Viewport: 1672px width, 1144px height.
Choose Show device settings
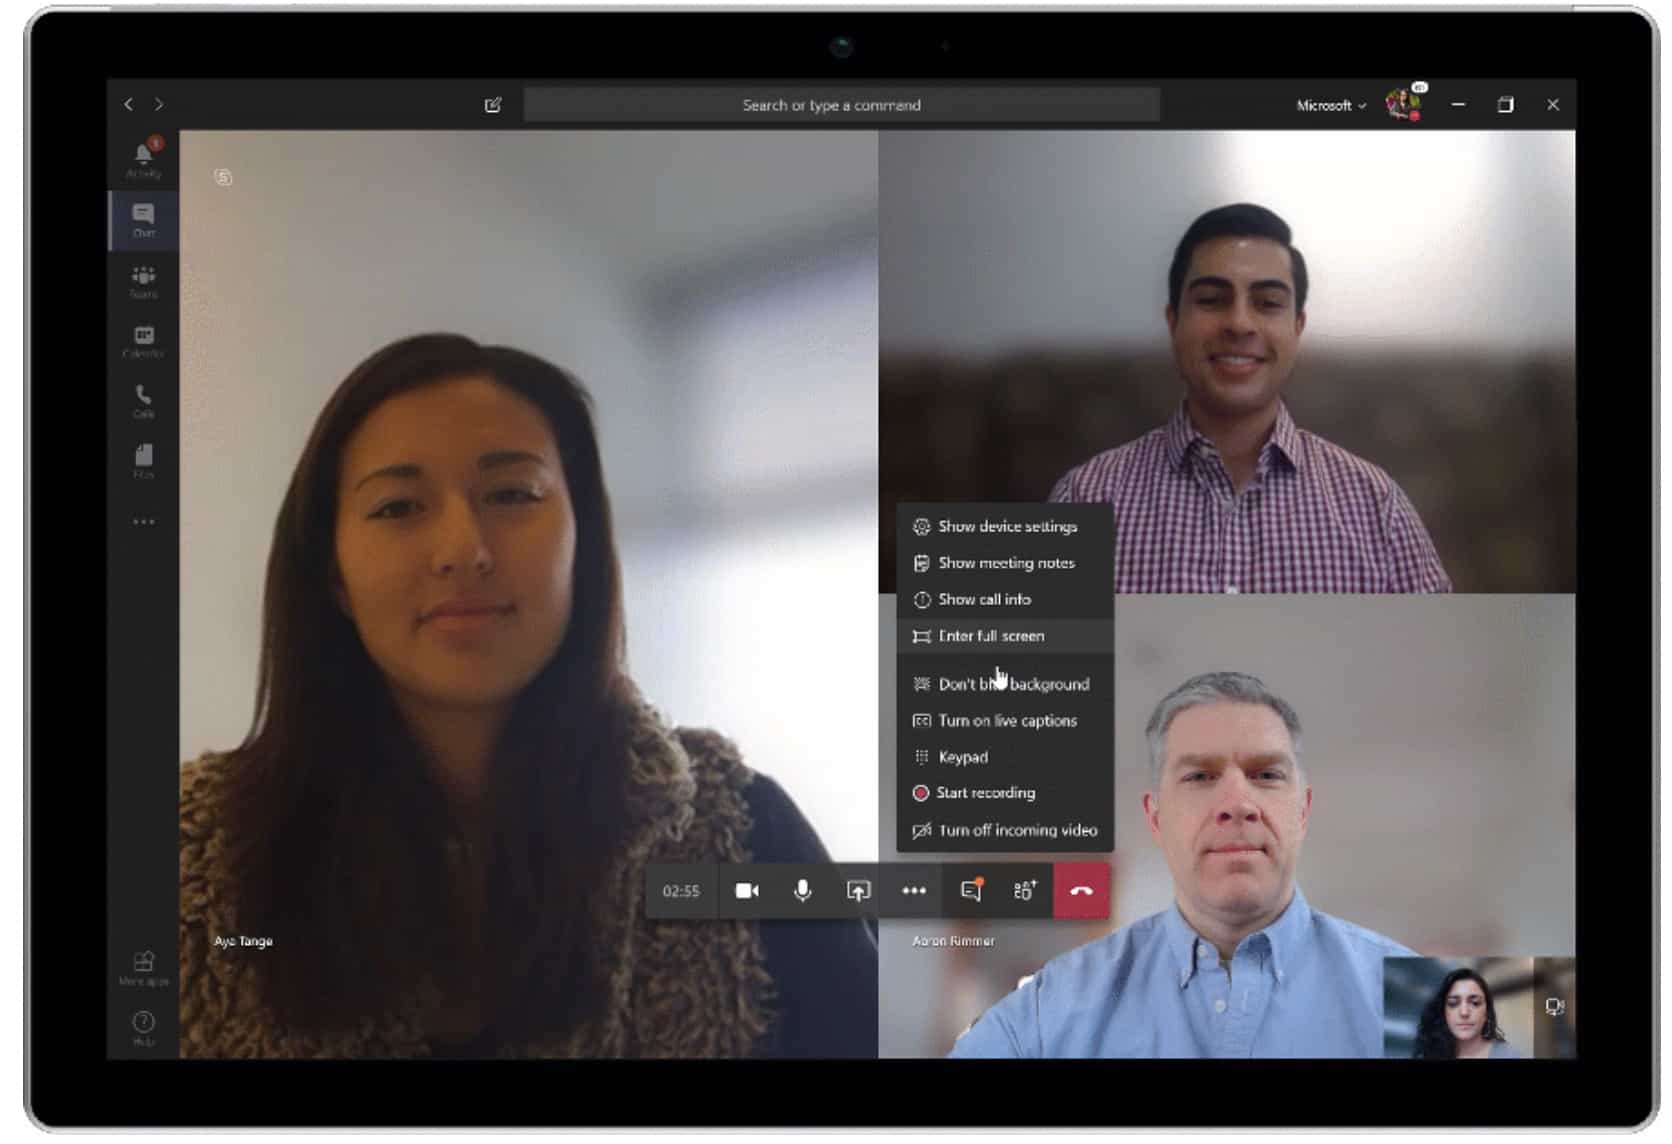tap(1006, 527)
